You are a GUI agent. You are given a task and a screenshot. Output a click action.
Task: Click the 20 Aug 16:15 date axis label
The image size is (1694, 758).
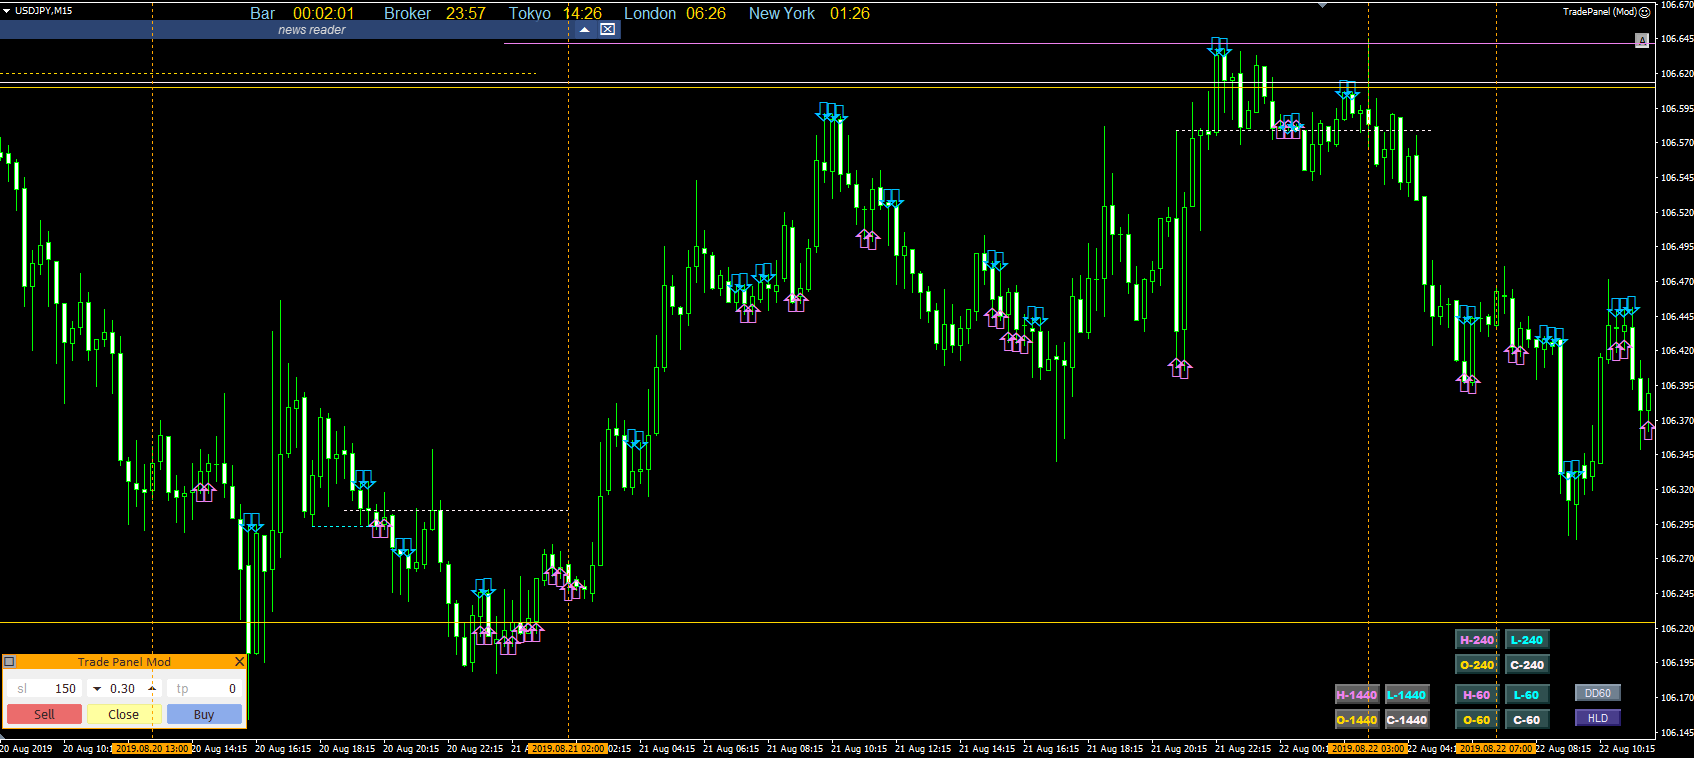click(x=283, y=748)
